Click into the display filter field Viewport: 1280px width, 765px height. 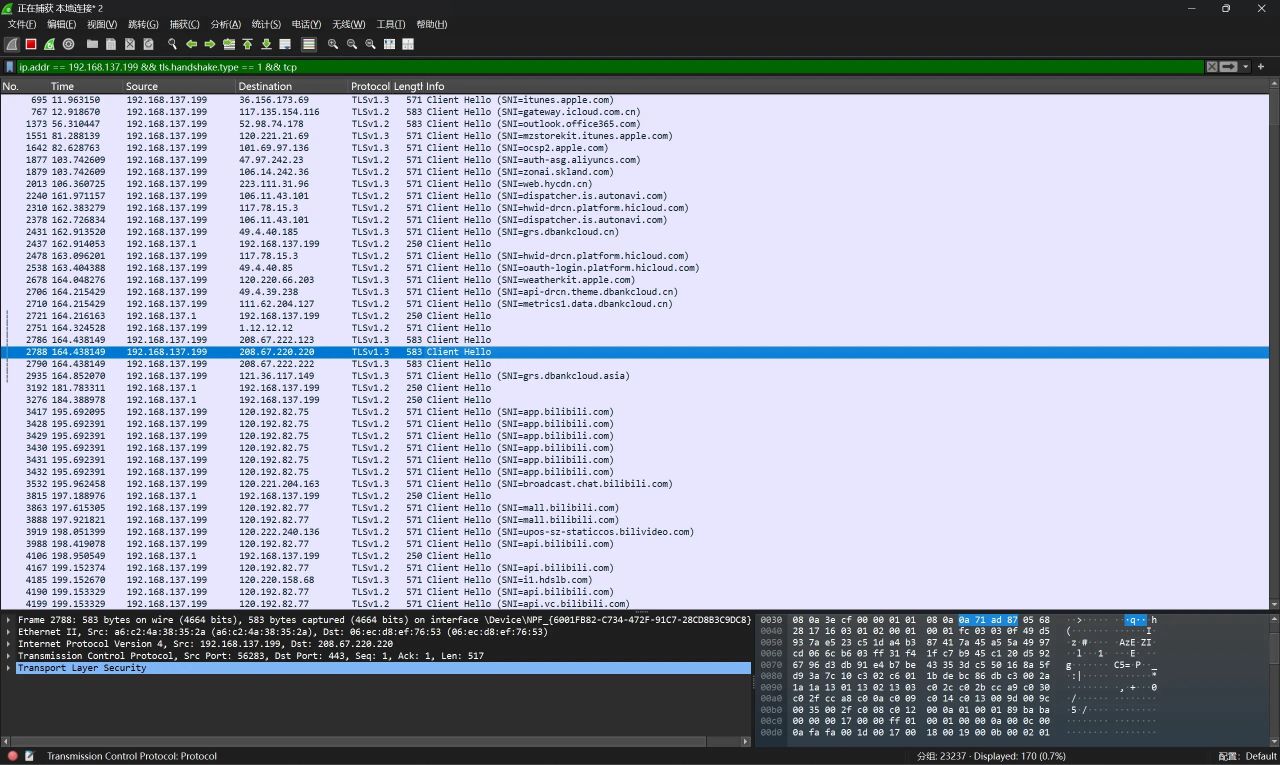click(x=610, y=67)
